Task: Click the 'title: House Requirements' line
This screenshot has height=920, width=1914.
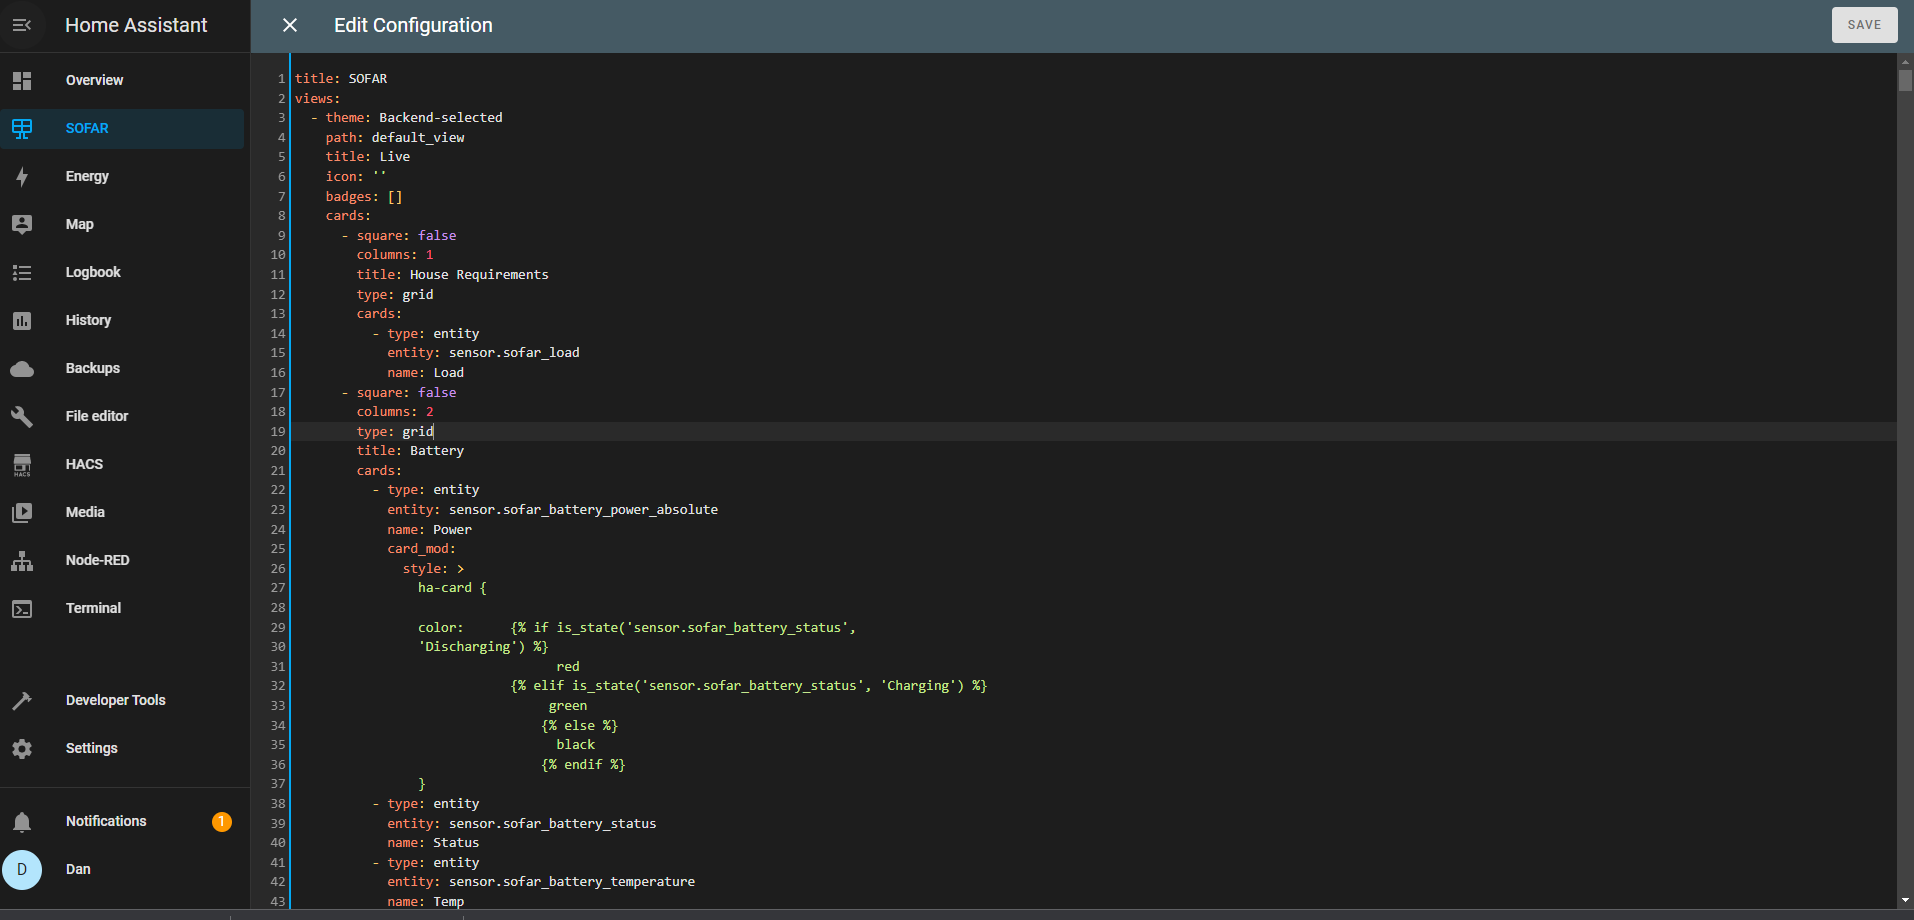Action: pos(452,274)
